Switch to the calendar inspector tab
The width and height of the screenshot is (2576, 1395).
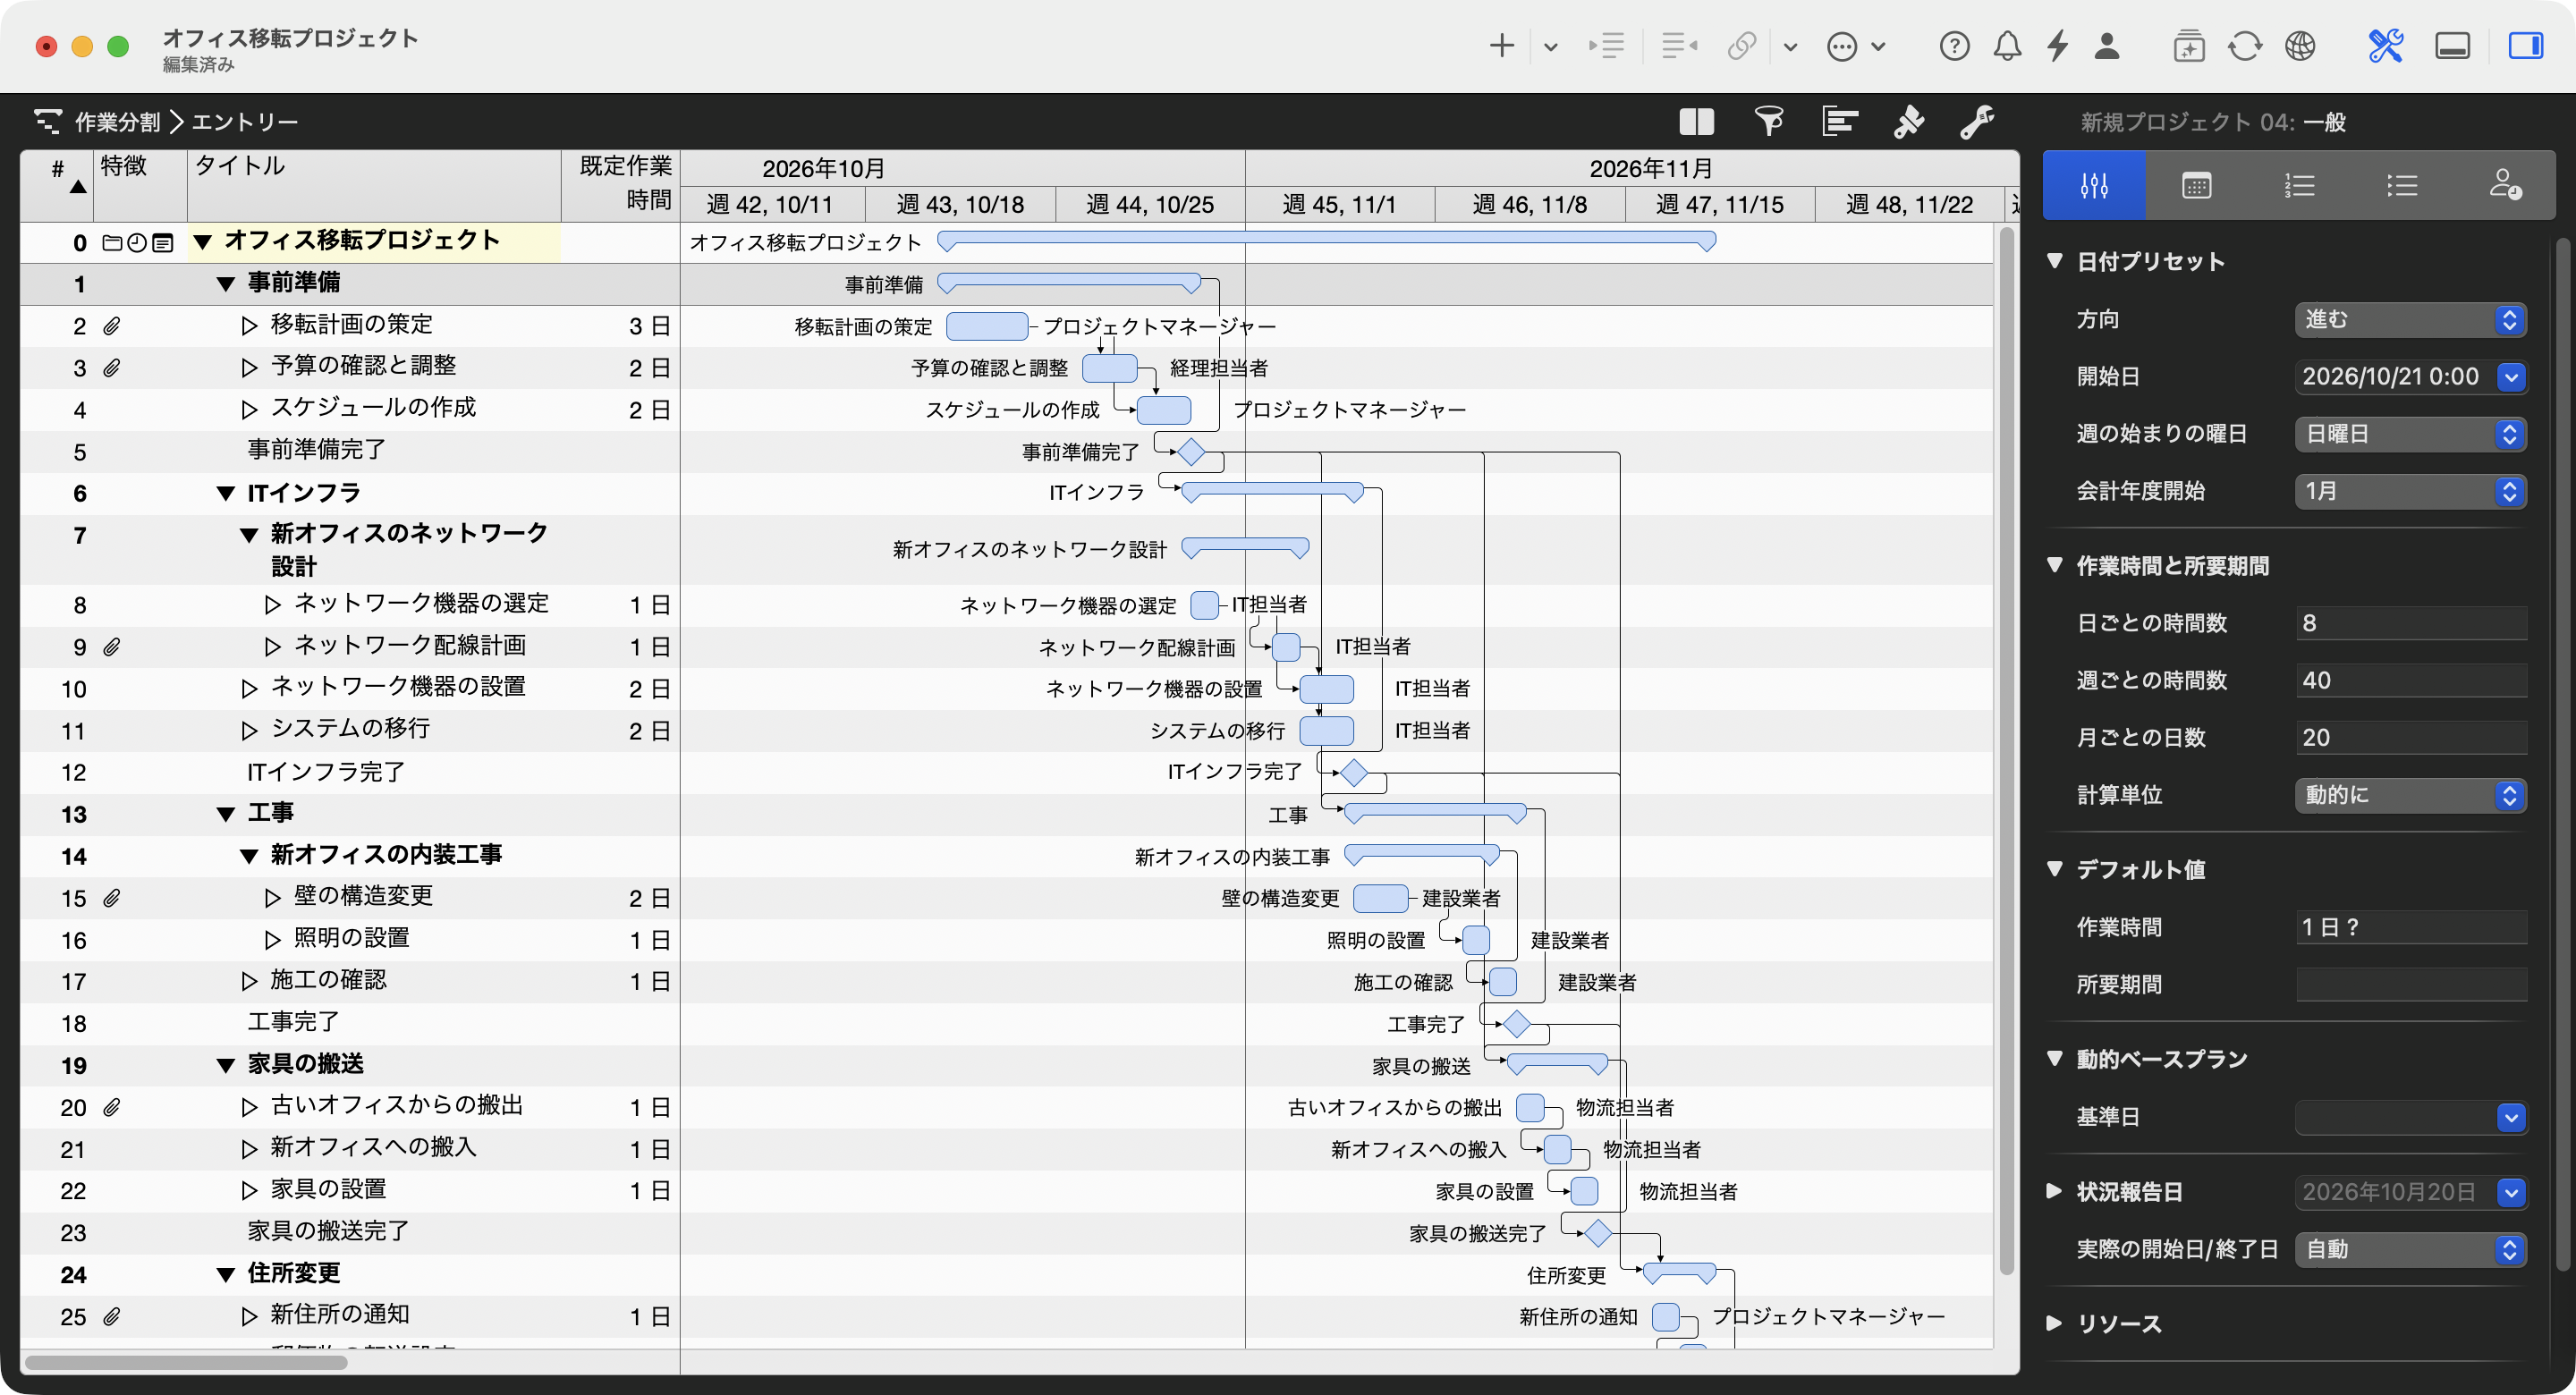2196,186
